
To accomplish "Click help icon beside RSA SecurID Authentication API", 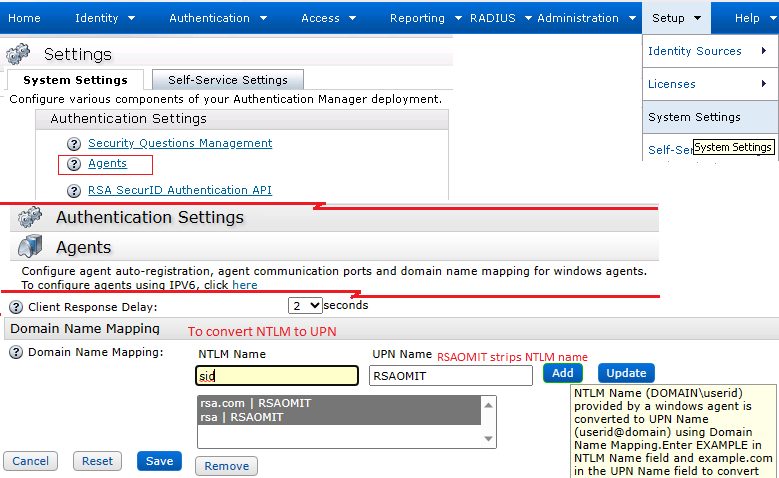I will (x=74, y=191).
